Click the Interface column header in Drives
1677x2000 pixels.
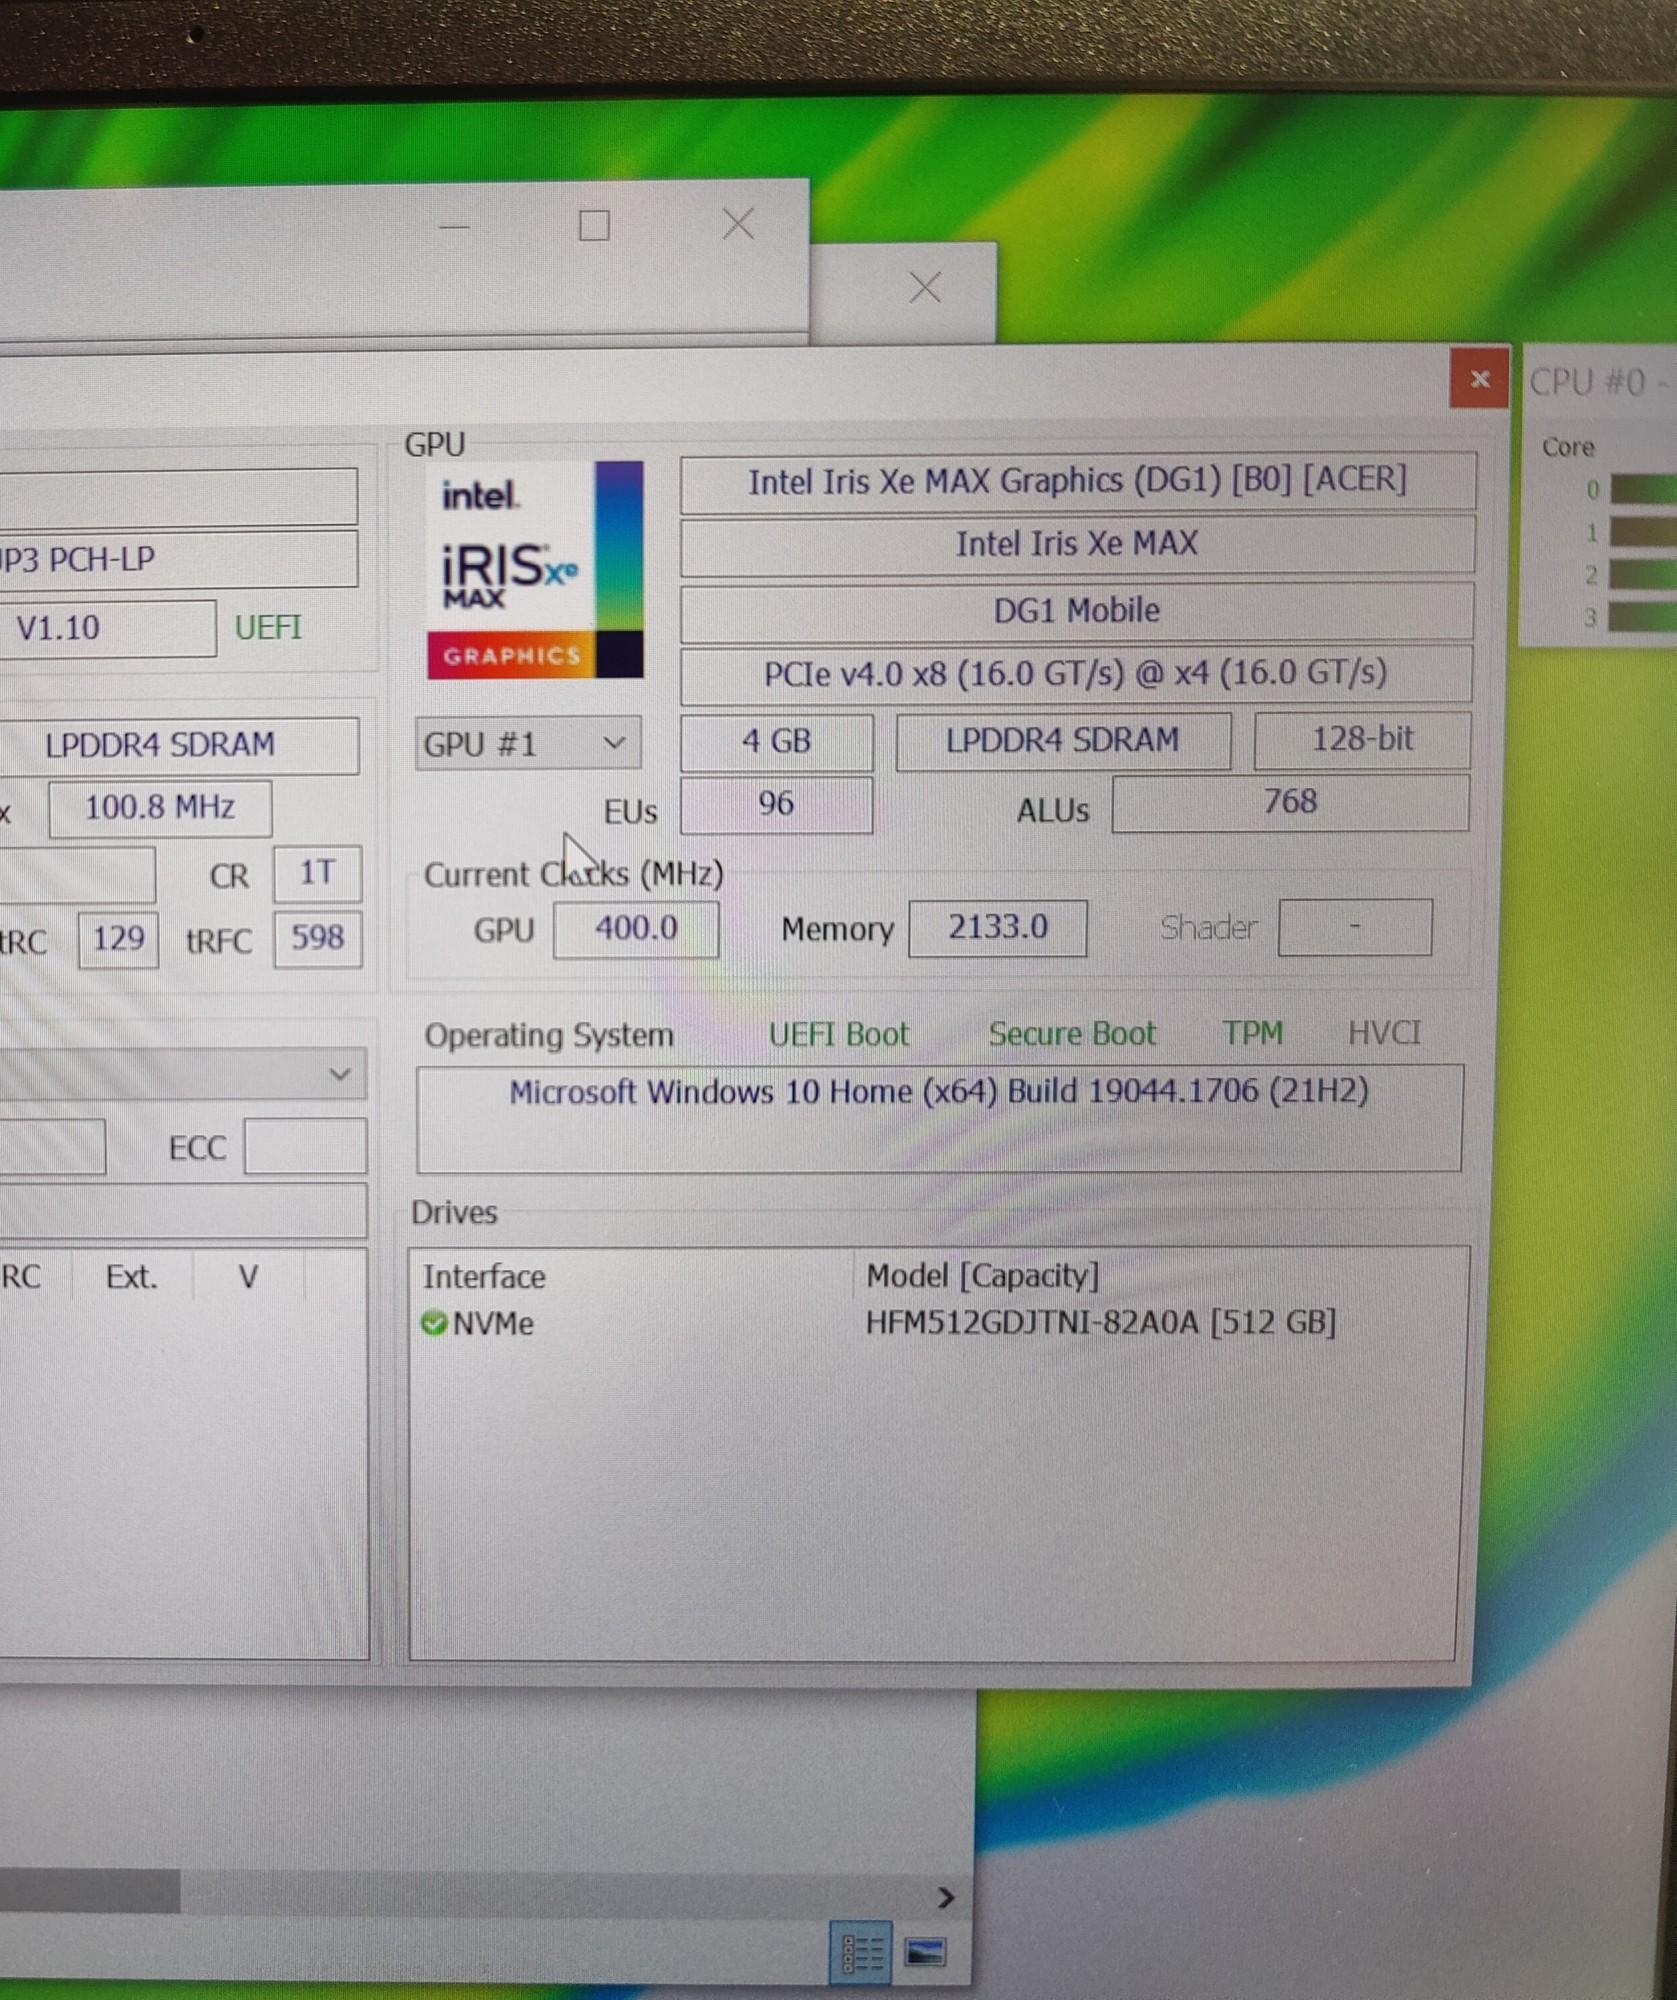tap(484, 1277)
